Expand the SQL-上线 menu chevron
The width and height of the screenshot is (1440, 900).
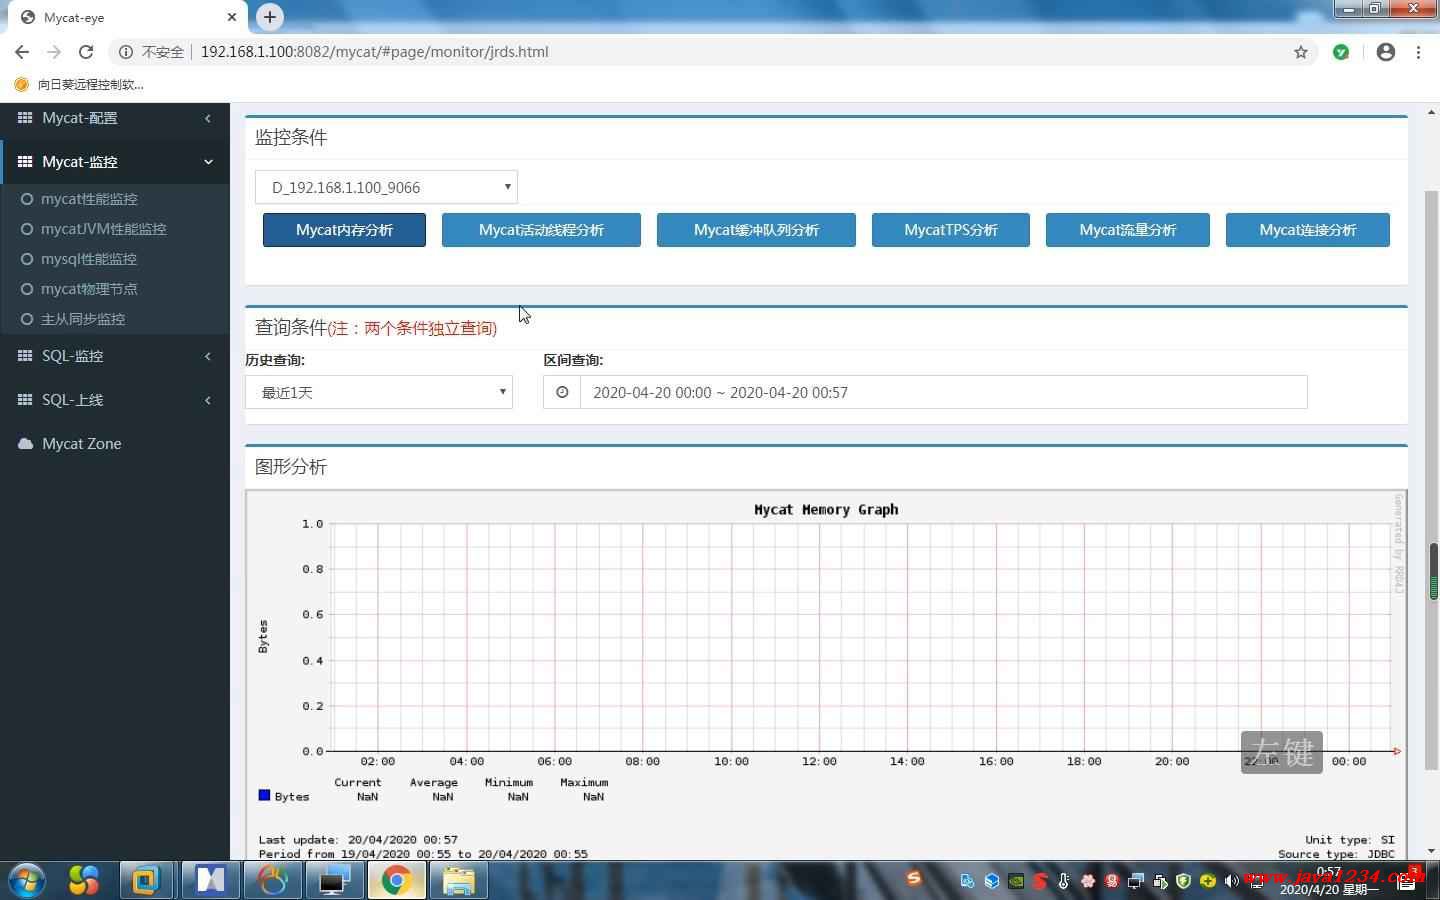[x=208, y=400]
